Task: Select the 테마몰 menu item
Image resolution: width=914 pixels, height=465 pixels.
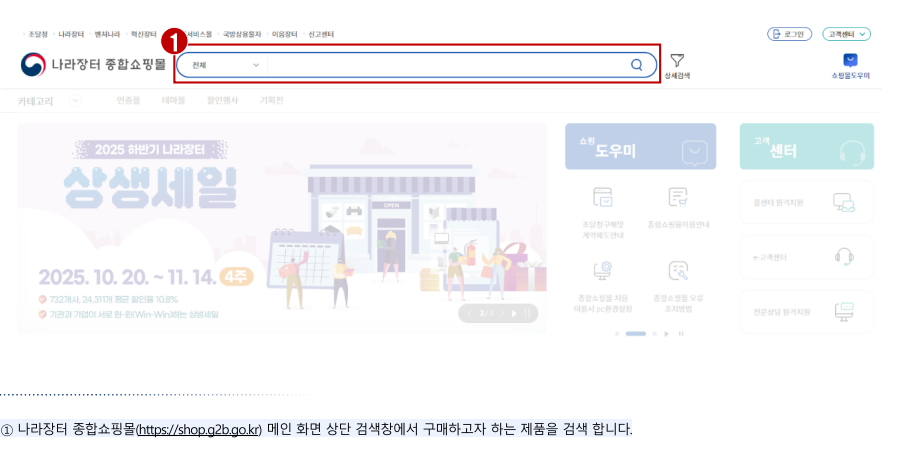Action: coord(173,101)
